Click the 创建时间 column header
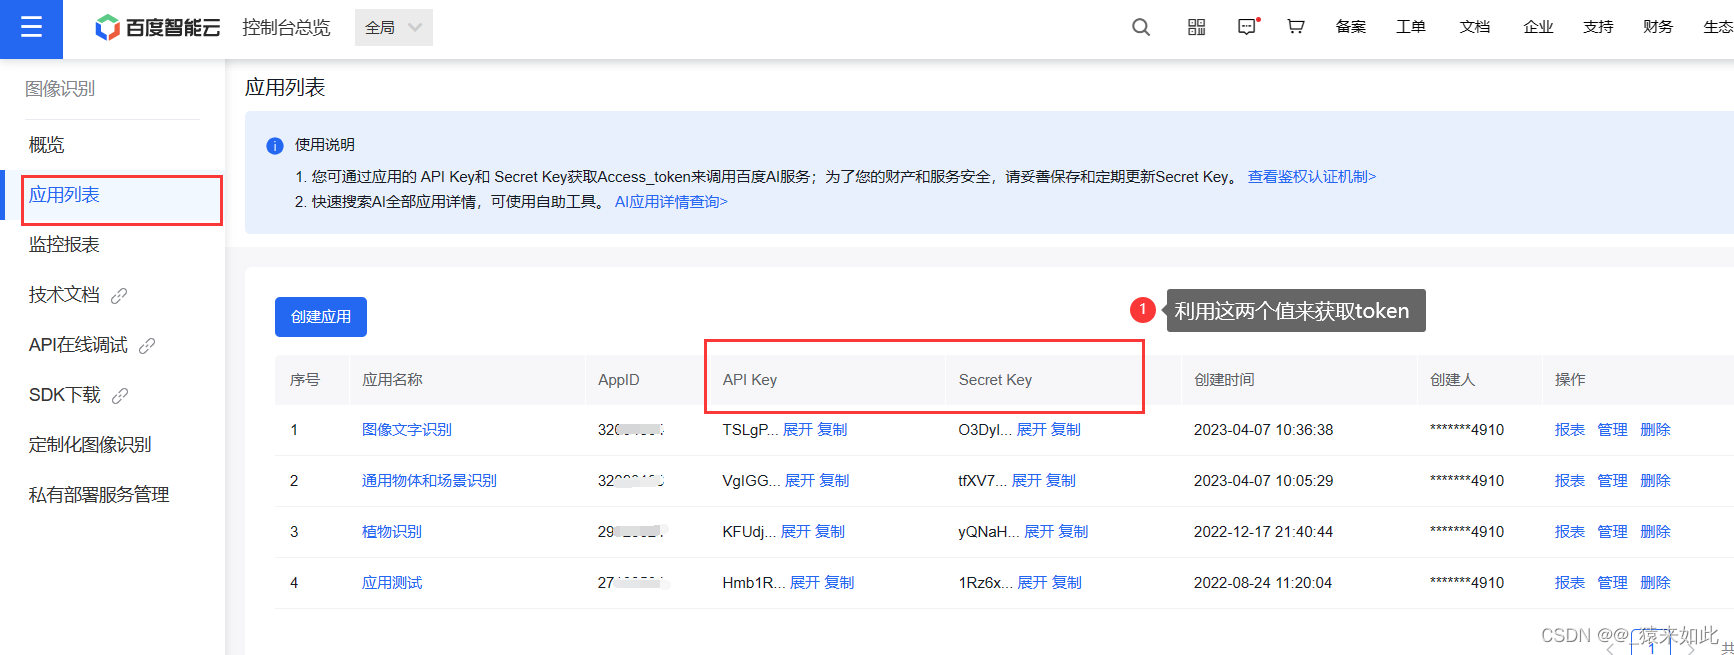This screenshot has width=1734, height=655. [1224, 380]
